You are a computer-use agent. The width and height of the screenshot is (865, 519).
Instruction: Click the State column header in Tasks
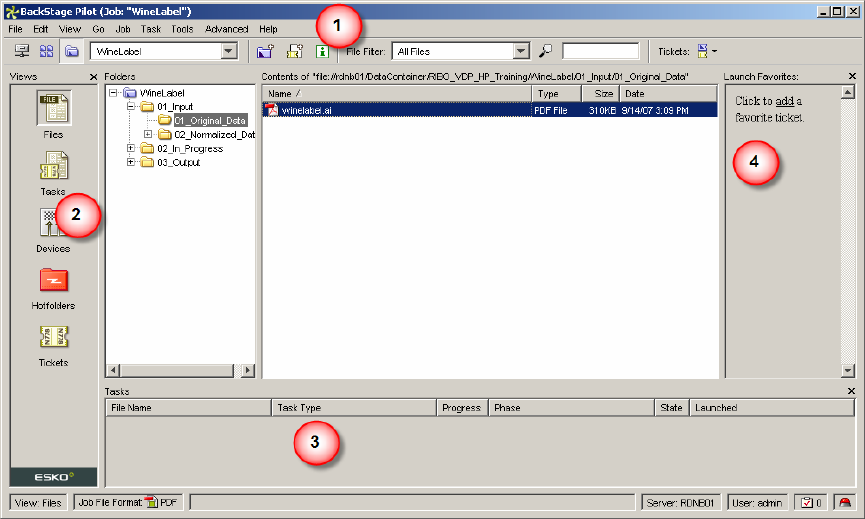(671, 408)
